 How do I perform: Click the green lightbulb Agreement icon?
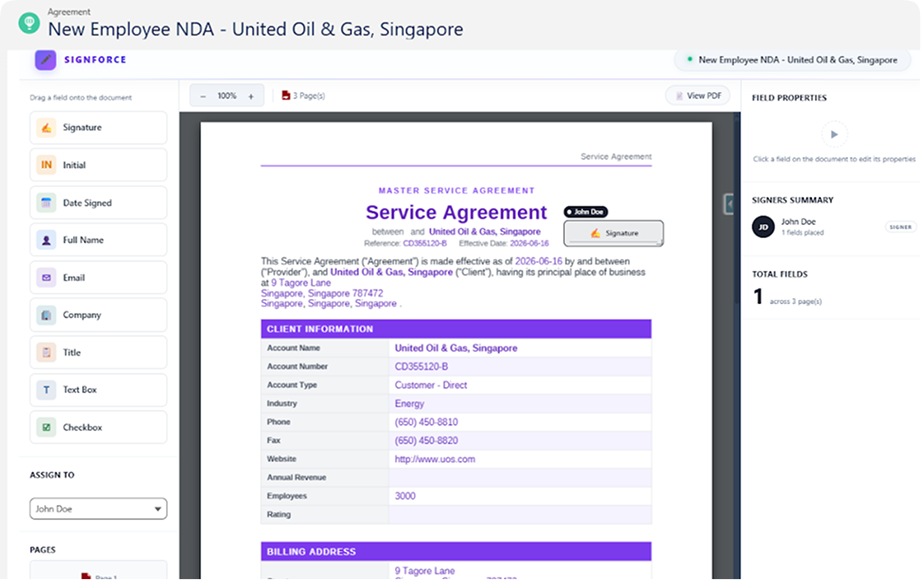(x=29, y=22)
